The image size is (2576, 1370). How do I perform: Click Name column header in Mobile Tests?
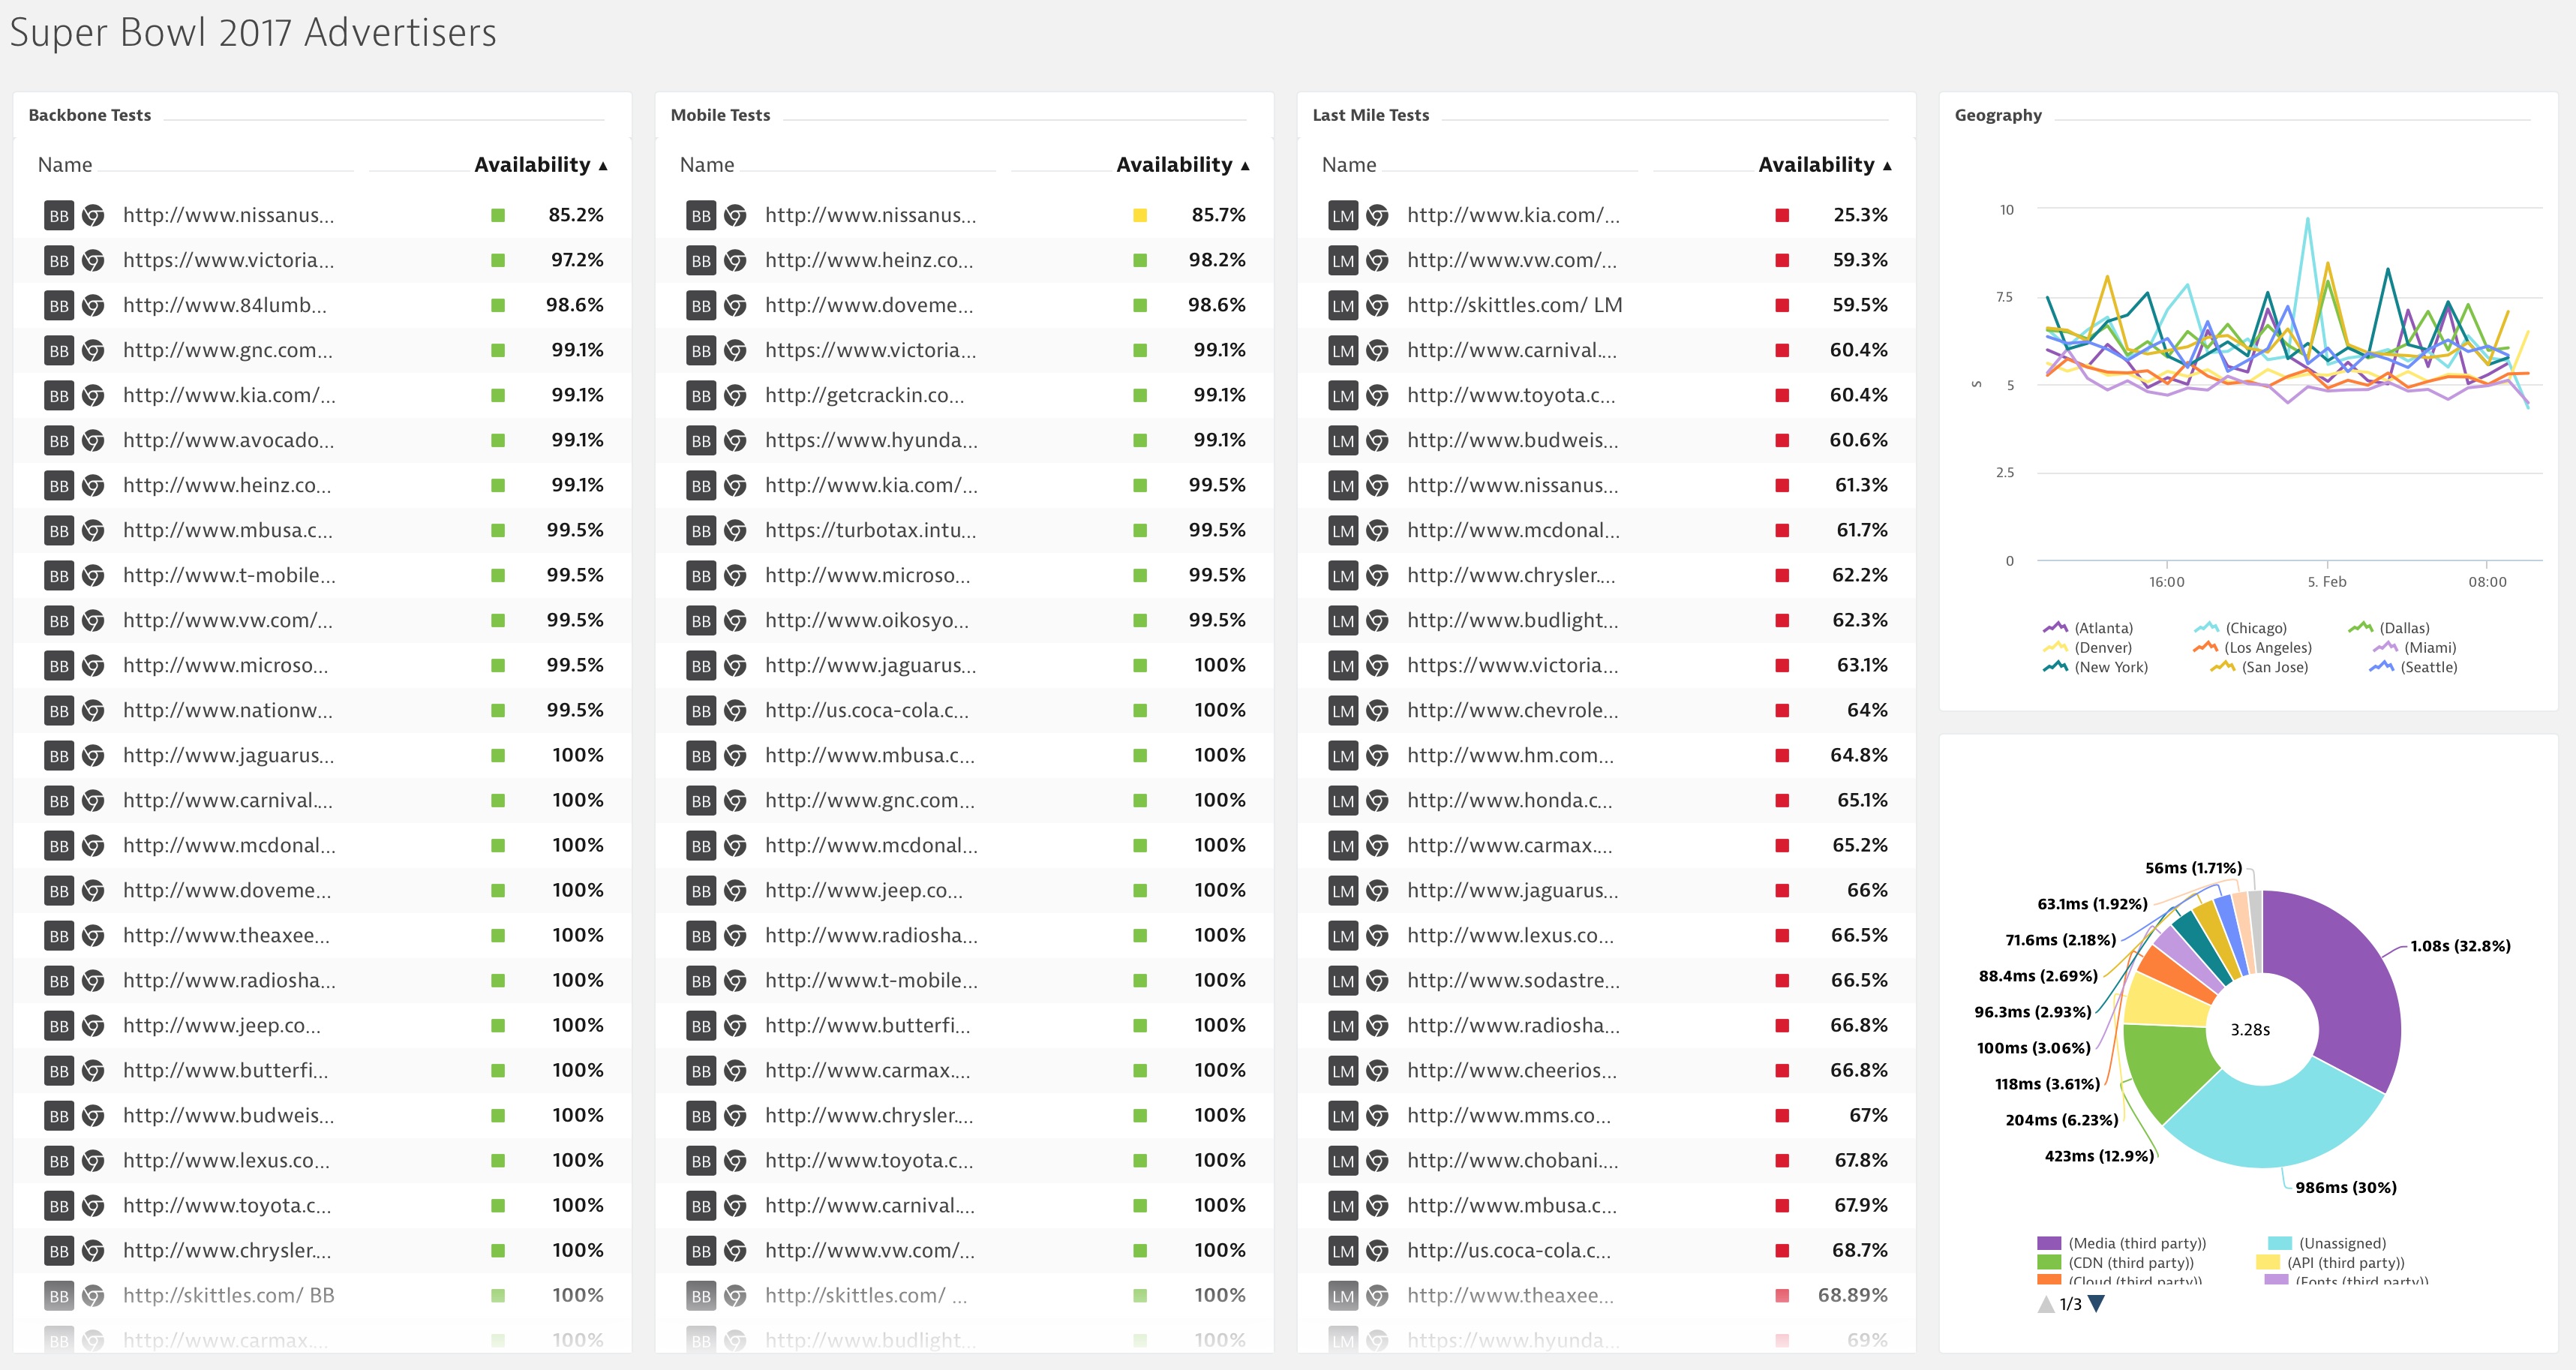tap(707, 165)
